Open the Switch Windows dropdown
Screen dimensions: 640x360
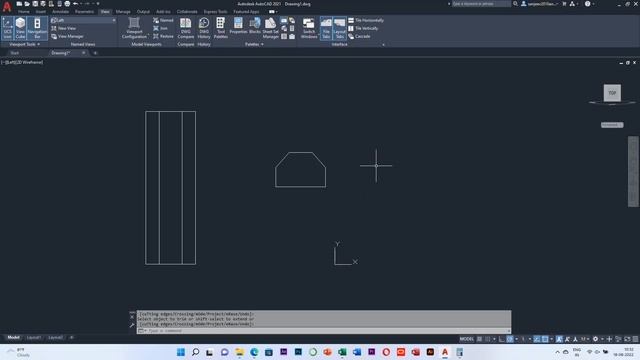click(x=309, y=28)
